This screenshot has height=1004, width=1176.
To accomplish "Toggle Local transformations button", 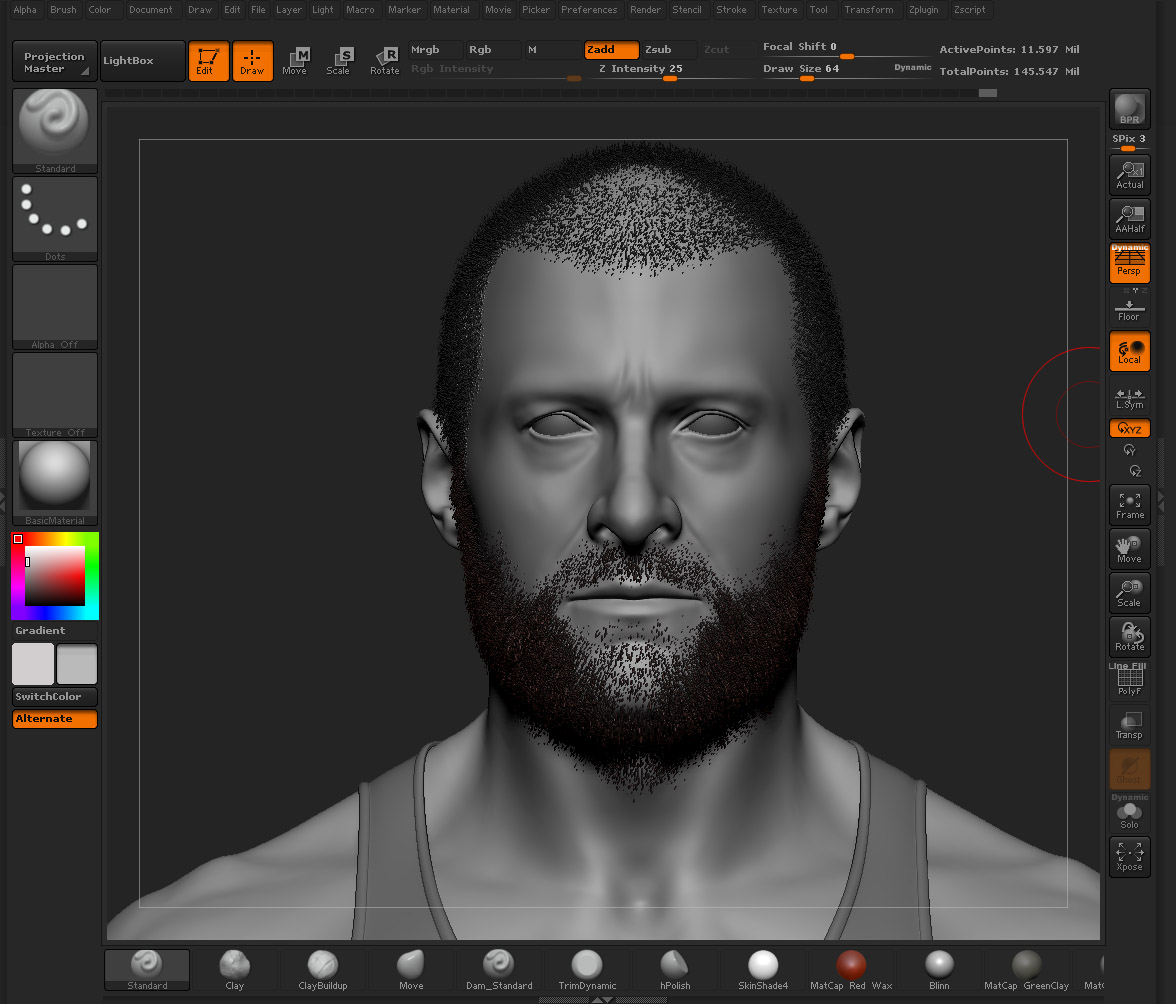I will [x=1130, y=351].
